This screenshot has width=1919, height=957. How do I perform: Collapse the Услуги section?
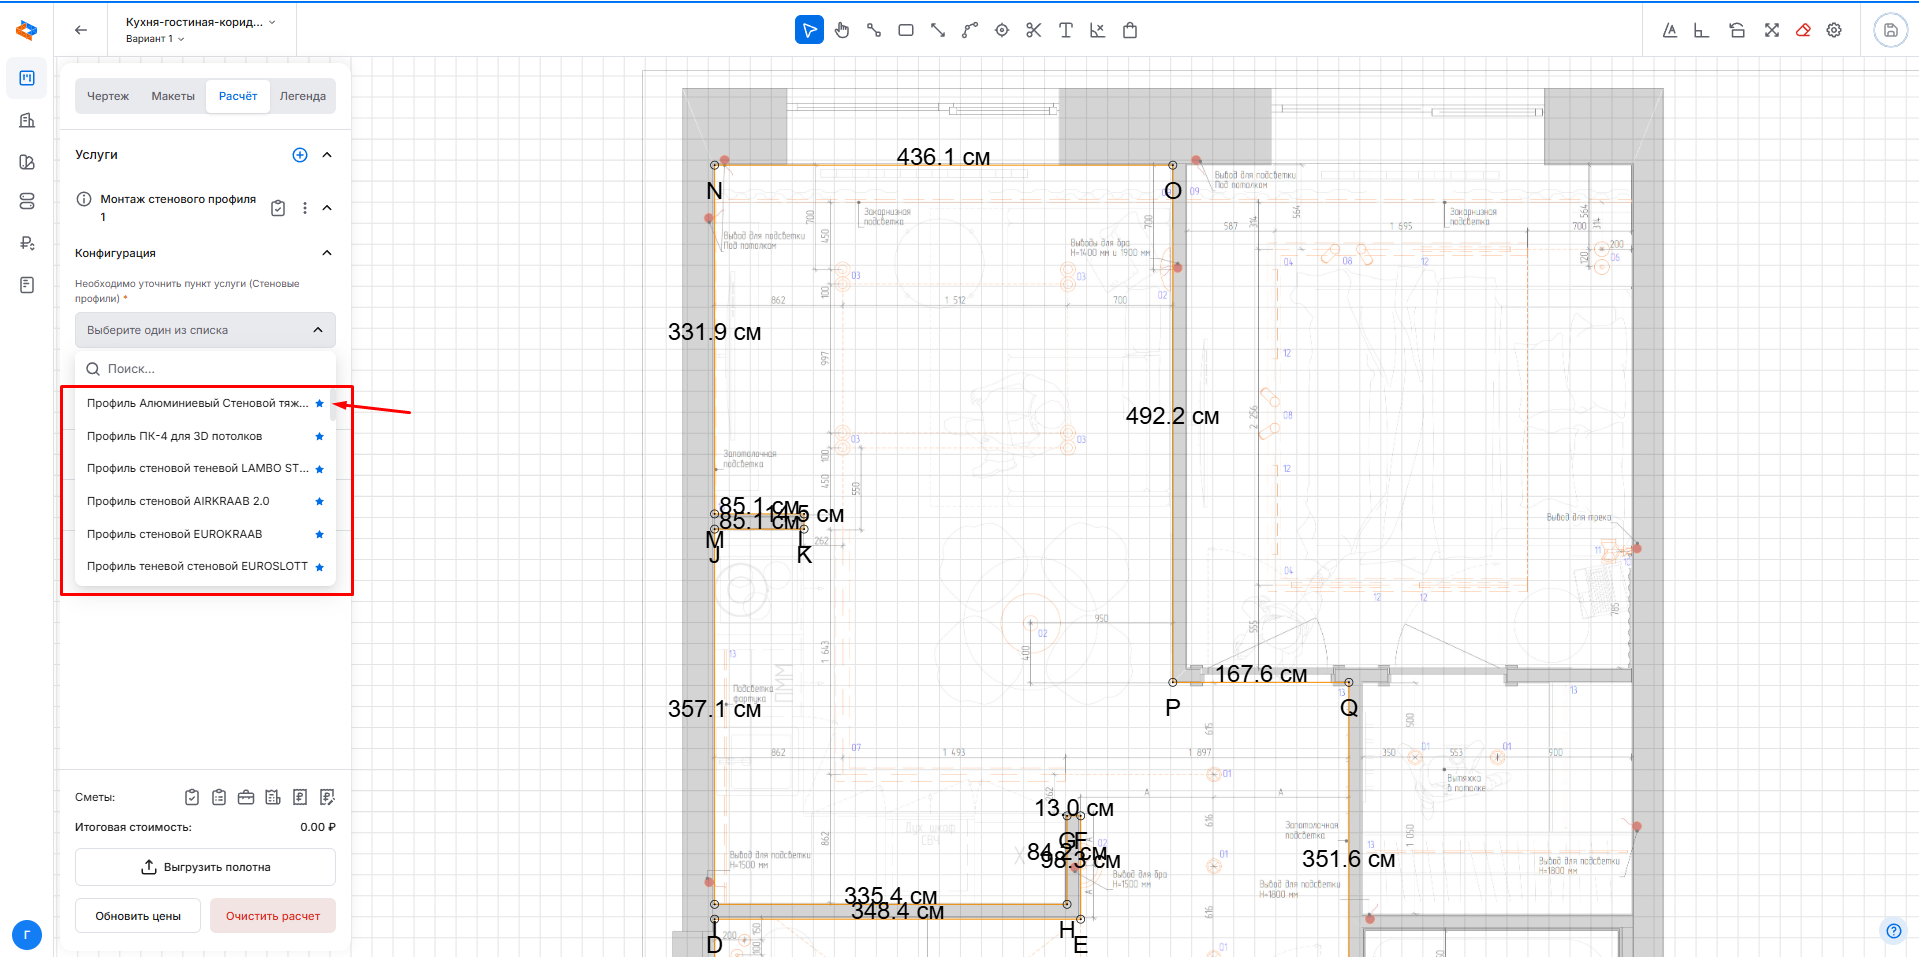[327, 155]
